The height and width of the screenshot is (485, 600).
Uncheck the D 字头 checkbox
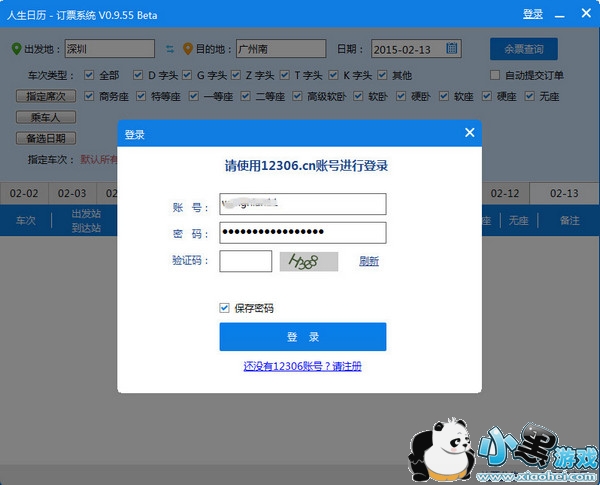click(138, 75)
